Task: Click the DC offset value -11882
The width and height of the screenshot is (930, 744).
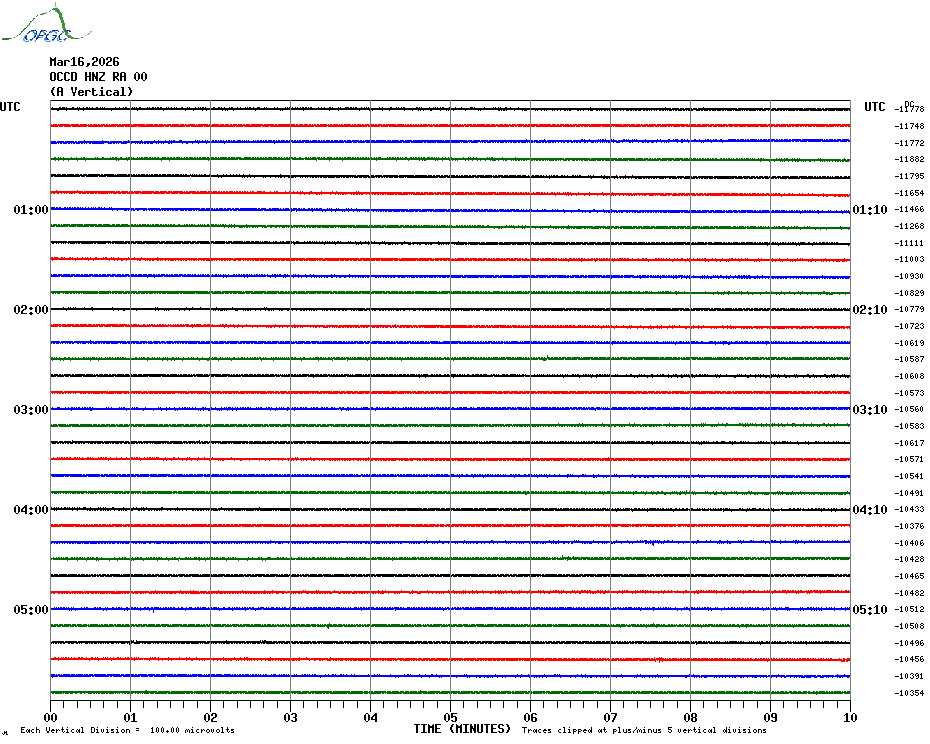Action: coord(910,160)
